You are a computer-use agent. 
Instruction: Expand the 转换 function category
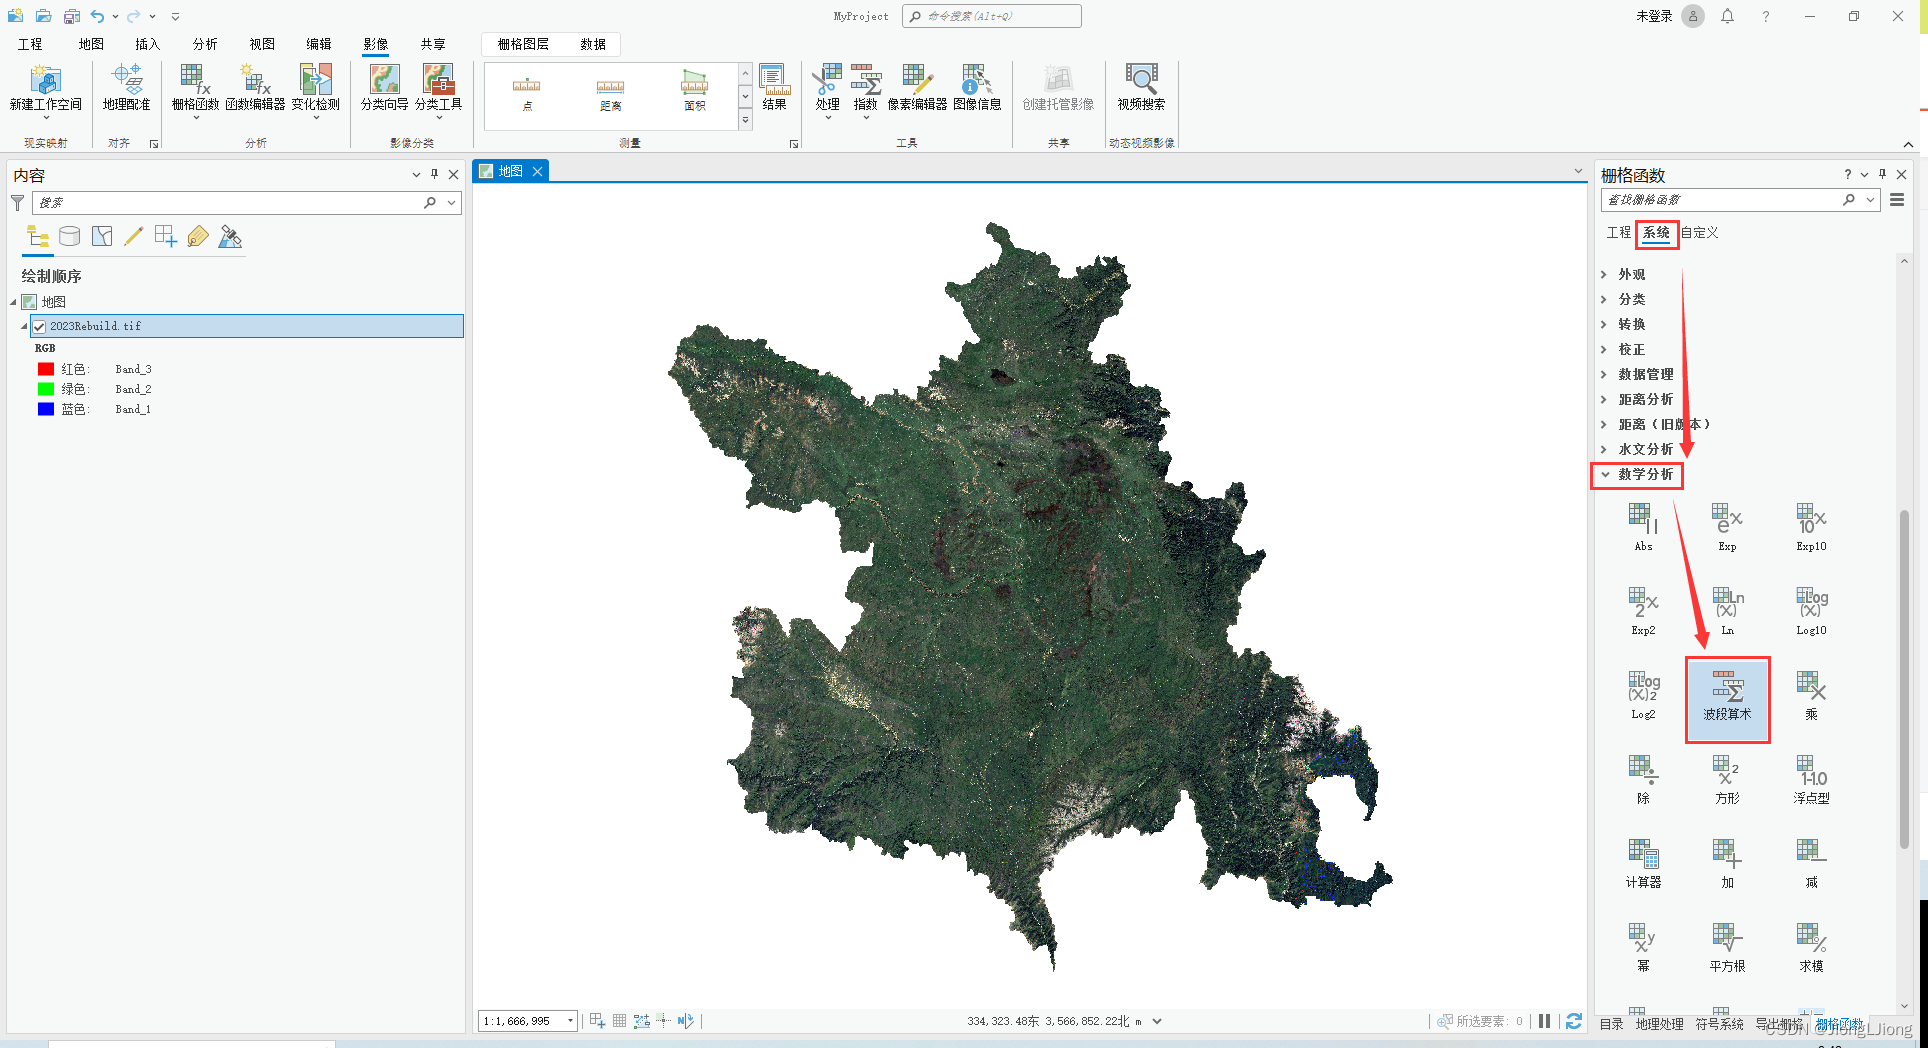pyautogui.click(x=1604, y=324)
